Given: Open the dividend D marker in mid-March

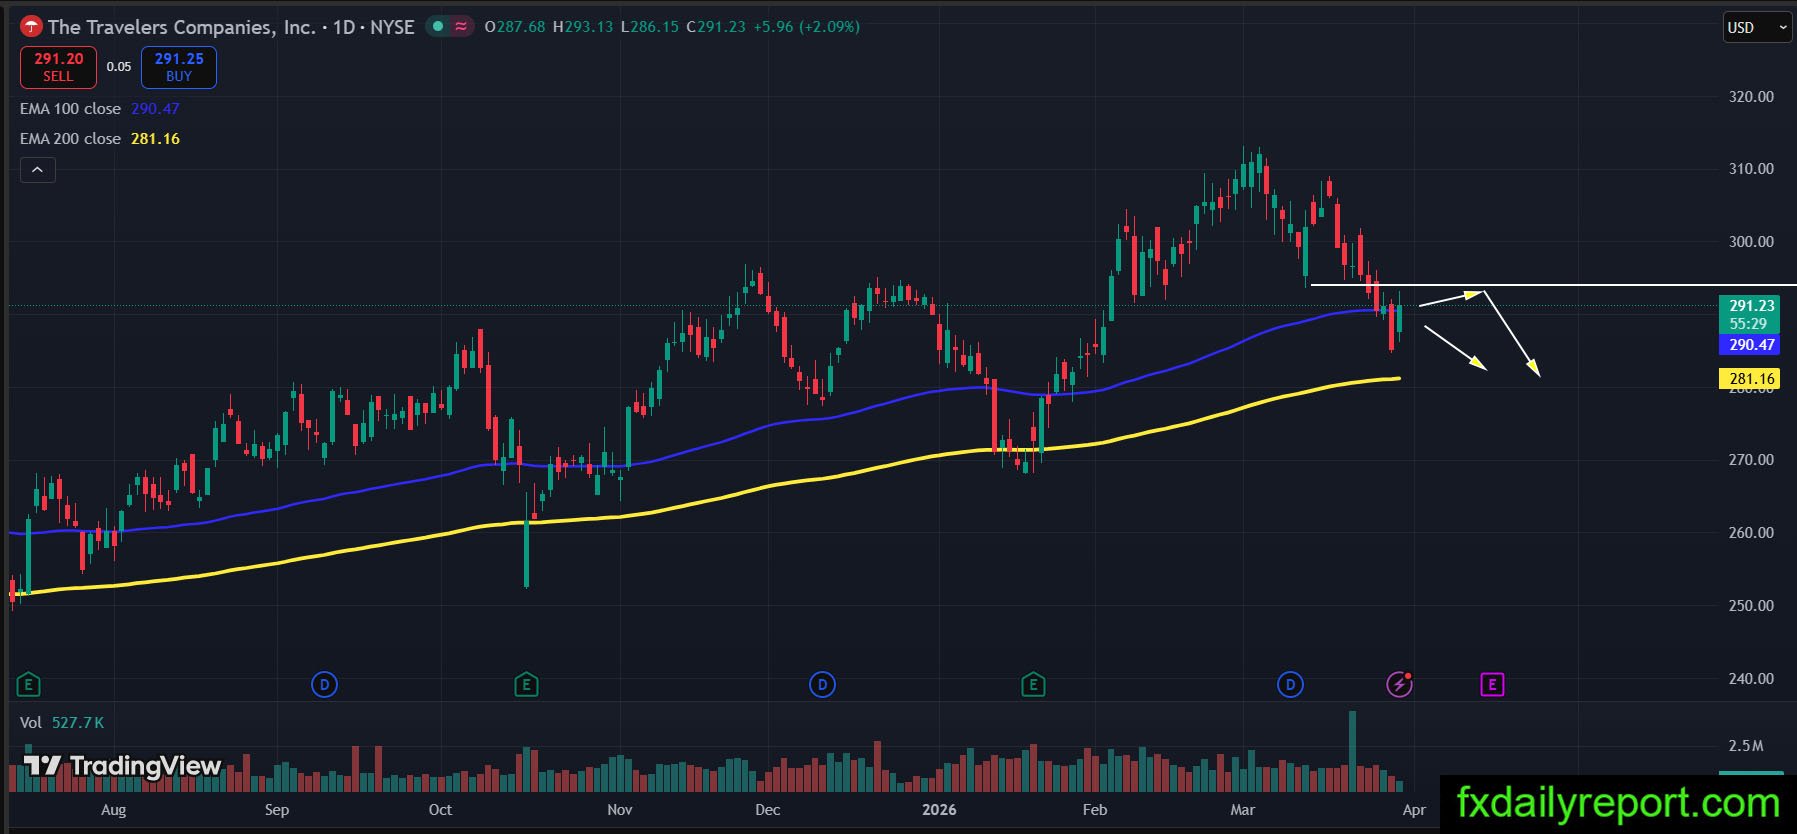Looking at the screenshot, I should click(1290, 685).
